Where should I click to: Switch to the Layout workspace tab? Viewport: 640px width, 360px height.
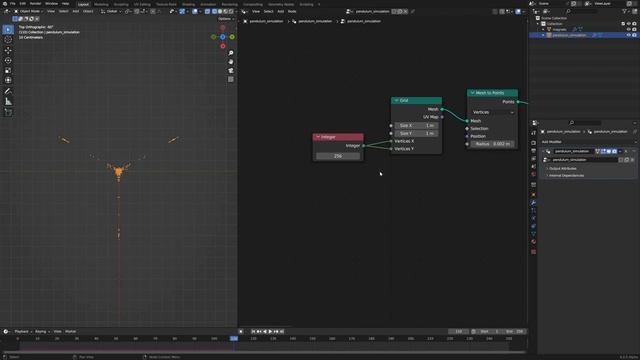83,4
